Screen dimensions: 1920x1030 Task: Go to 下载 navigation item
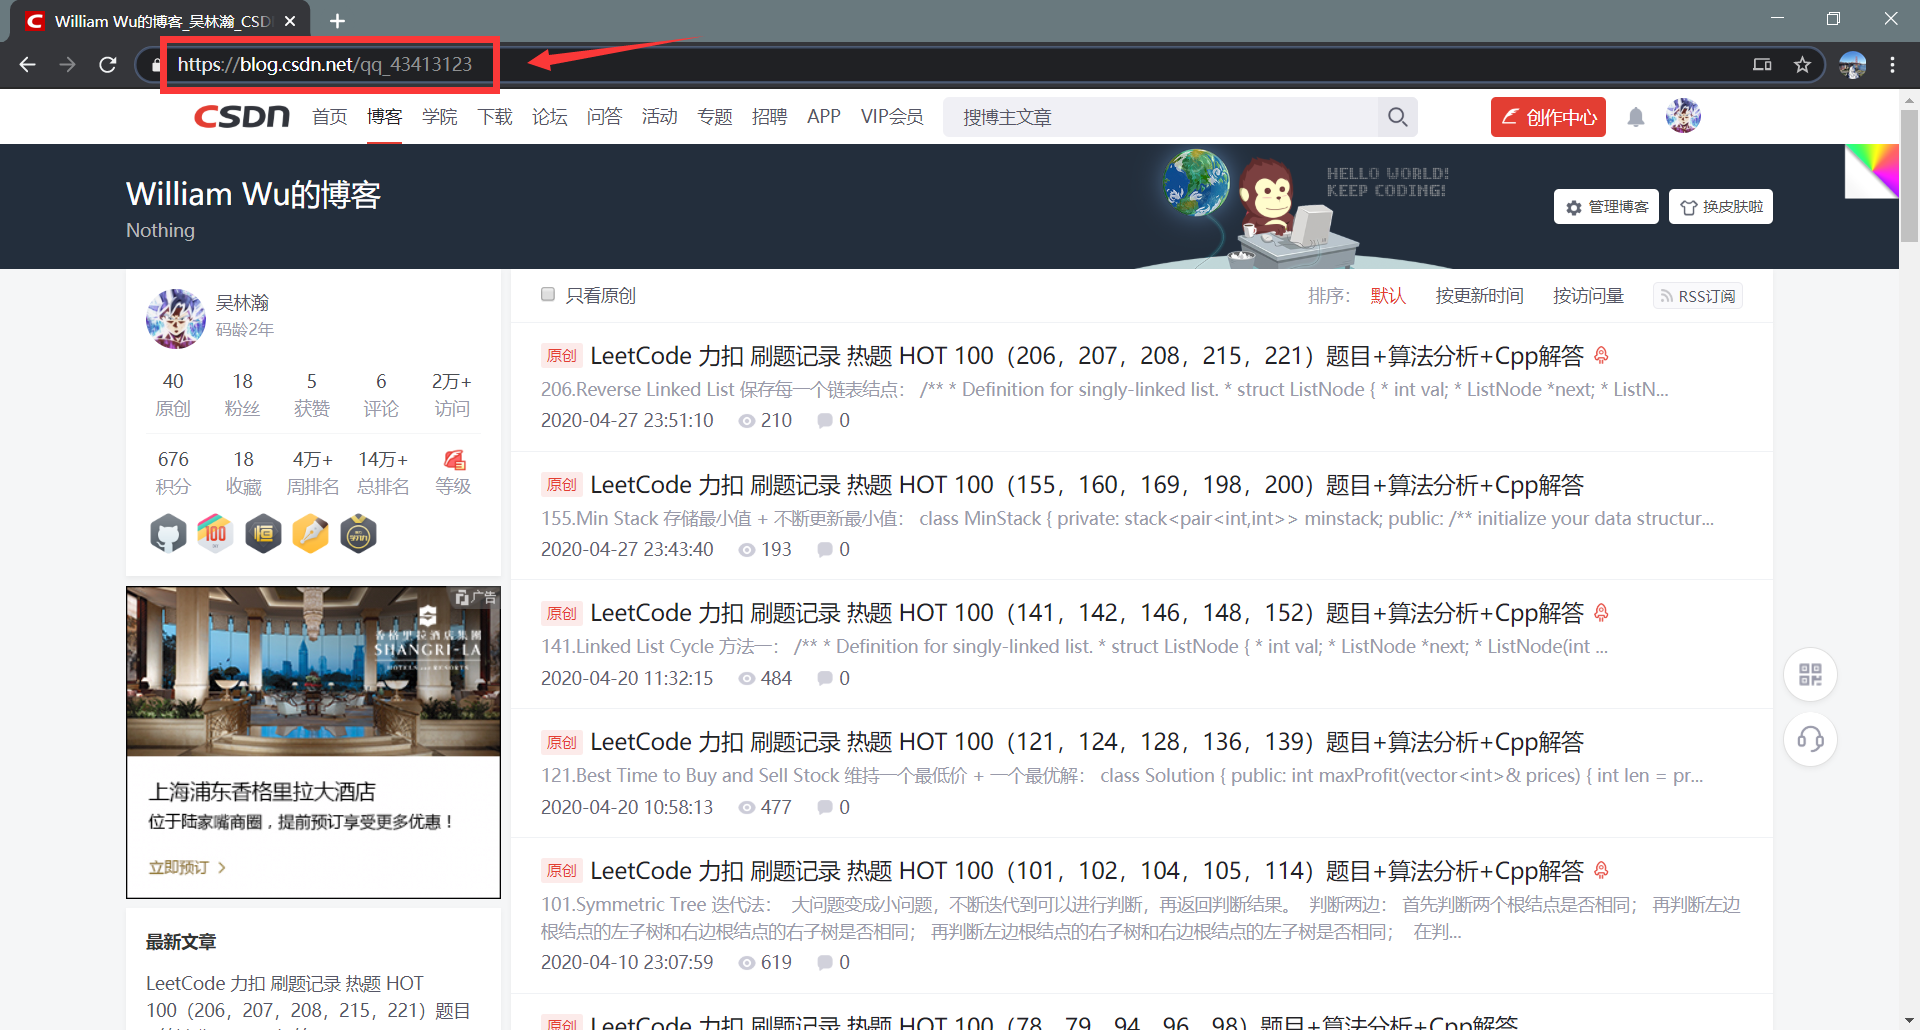click(x=495, y=117)
